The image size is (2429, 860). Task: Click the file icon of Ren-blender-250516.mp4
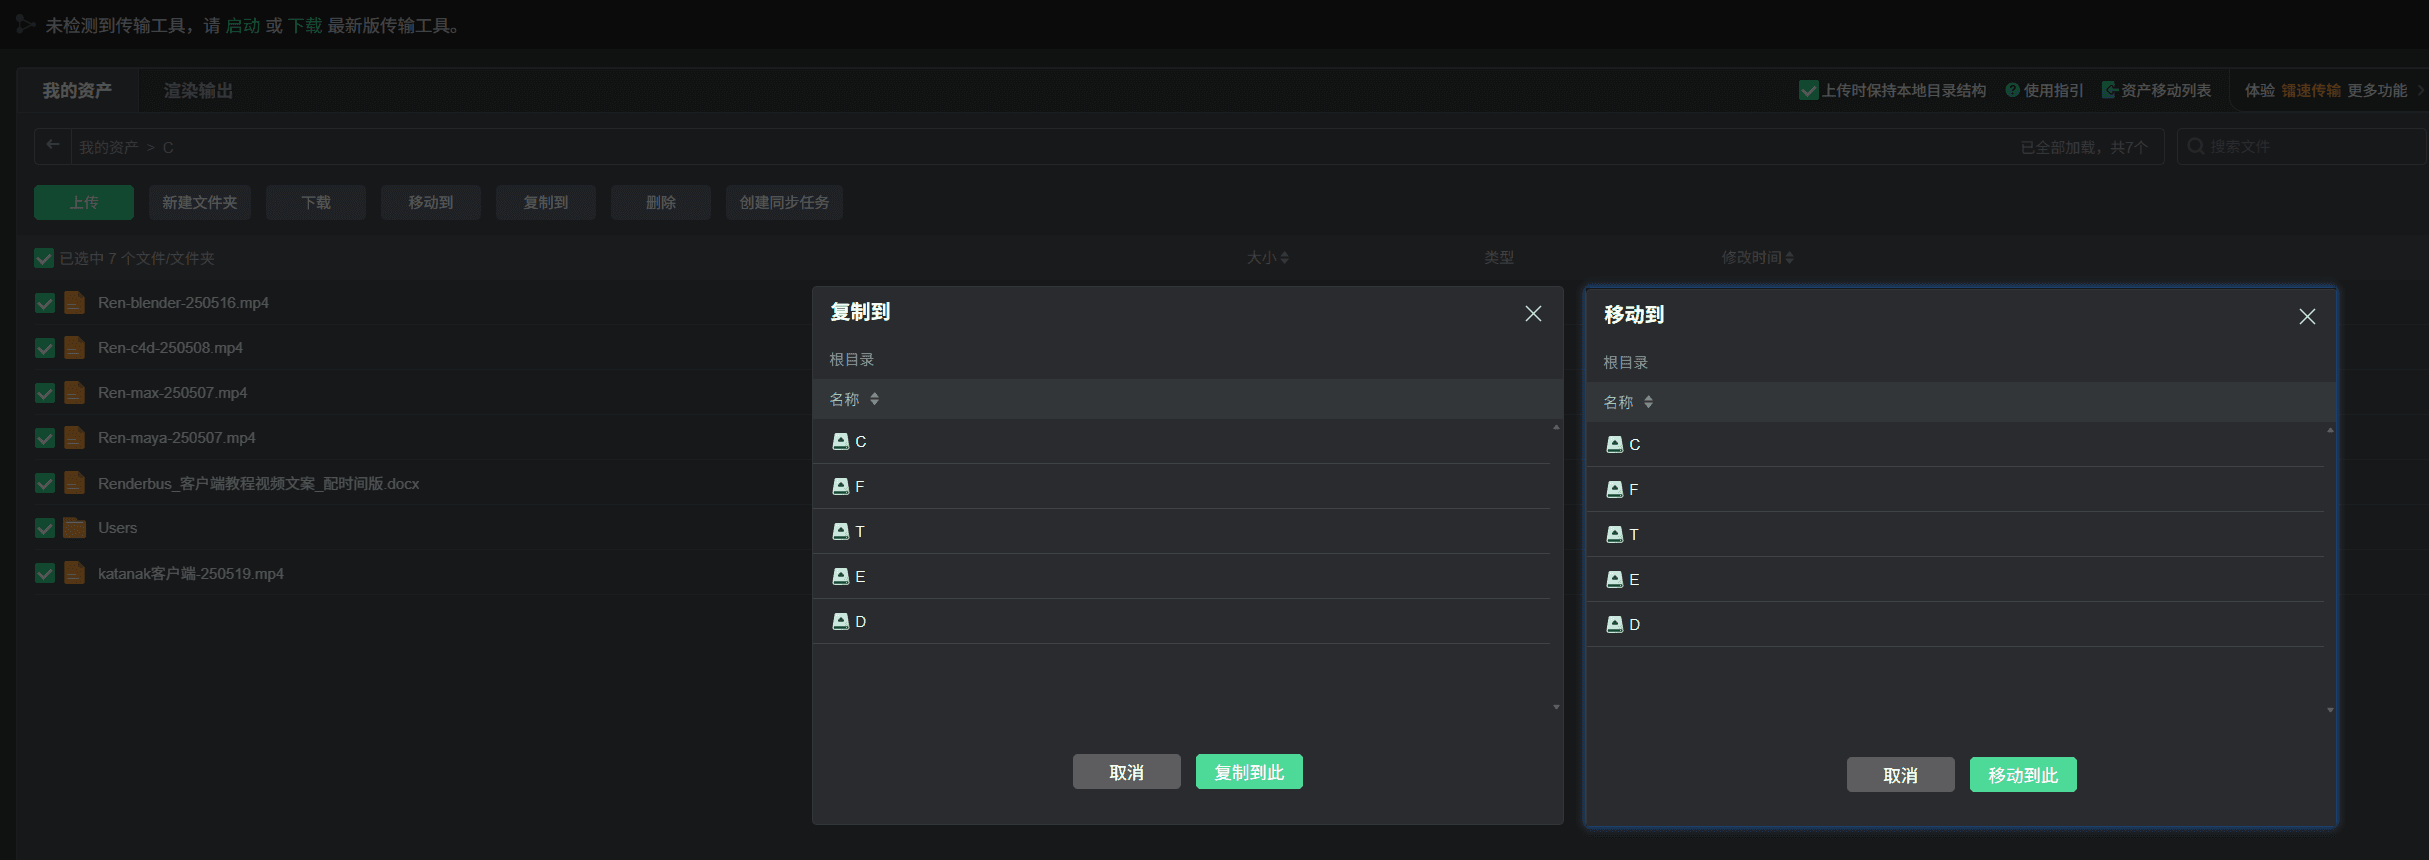coord(74,302)
